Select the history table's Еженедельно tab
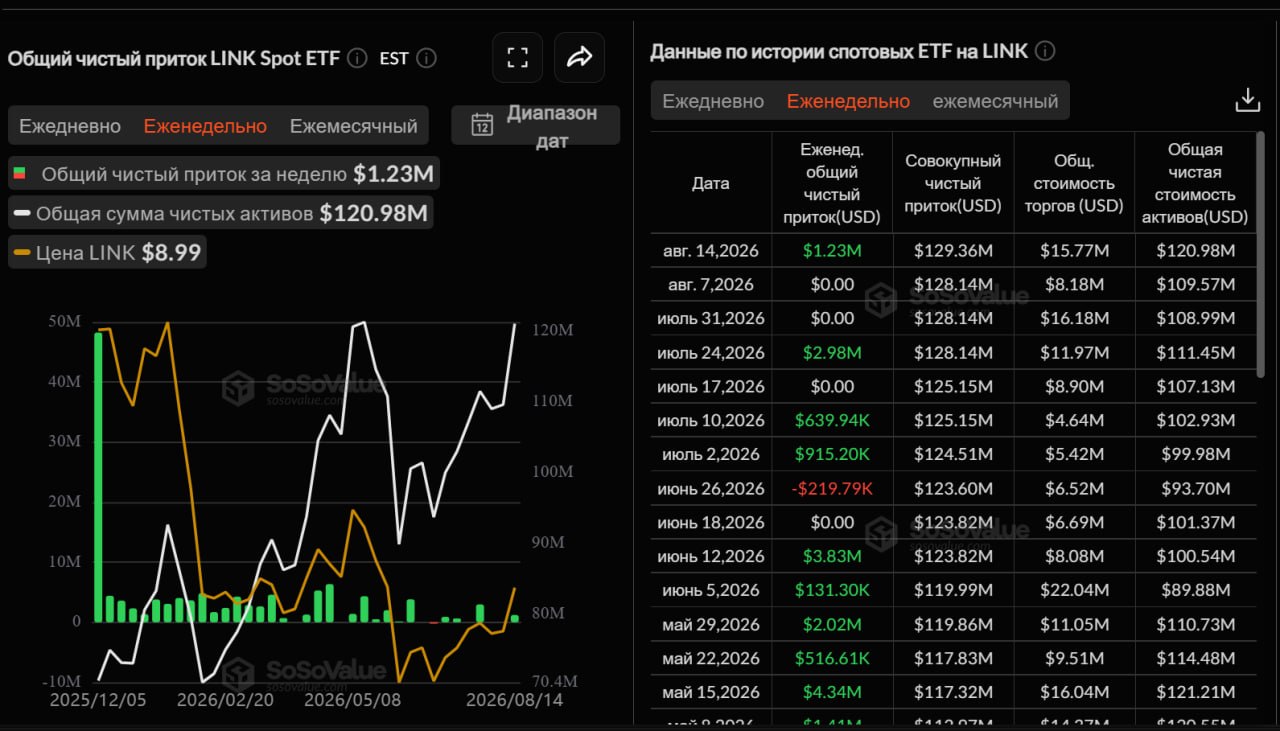 [848, 101]
